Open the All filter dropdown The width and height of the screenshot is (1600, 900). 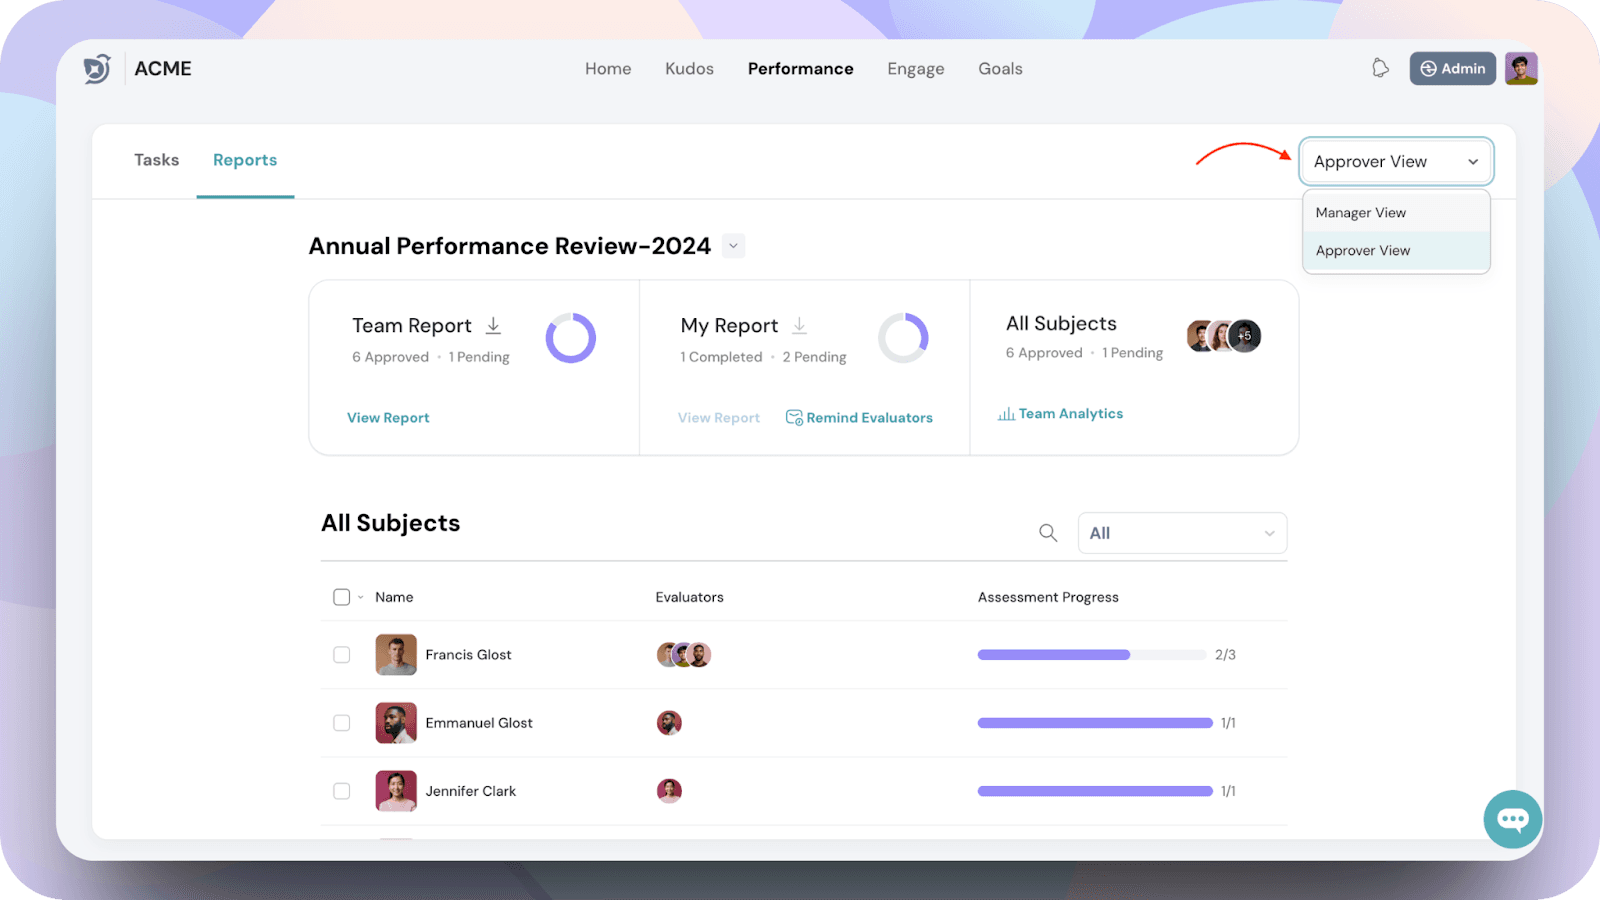pyautogui.click(x=1182, y=533)
